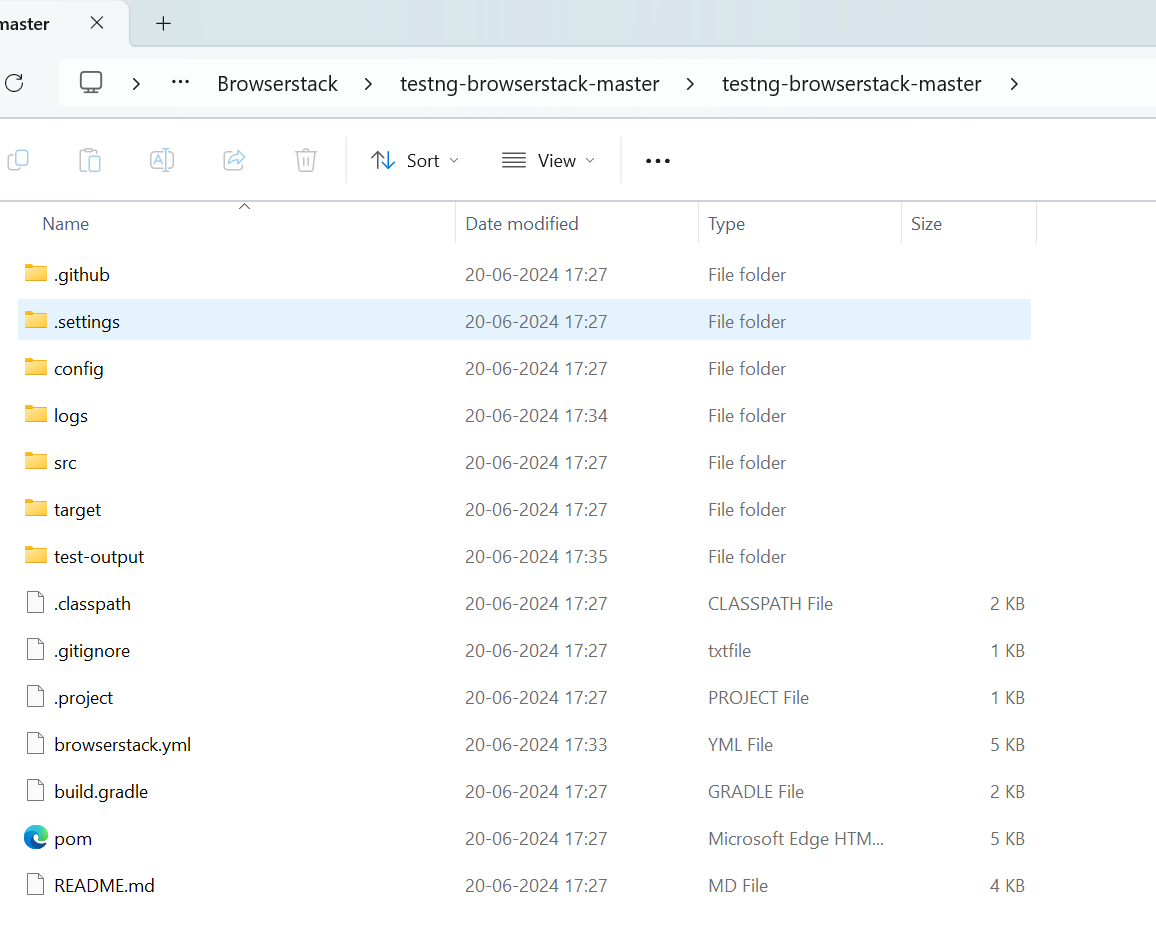
Task: Click the Paste clipboard icon
Action: pyautogui.click(x=90, y=160)
